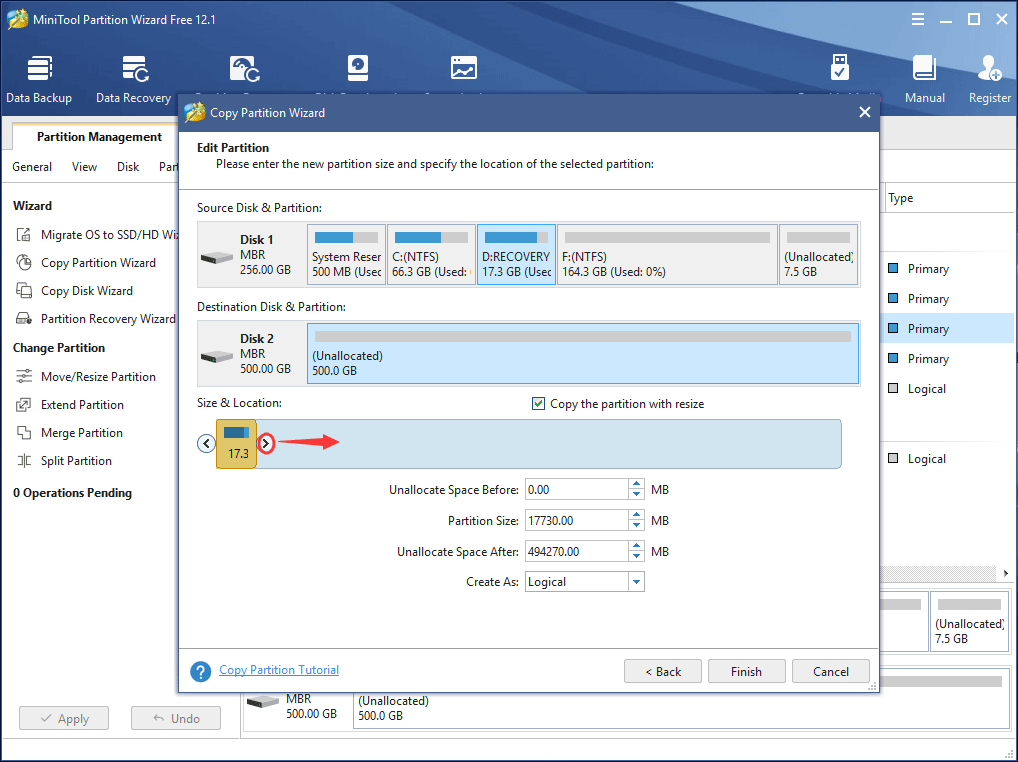Click the Undo button

[x=176, y=719]
